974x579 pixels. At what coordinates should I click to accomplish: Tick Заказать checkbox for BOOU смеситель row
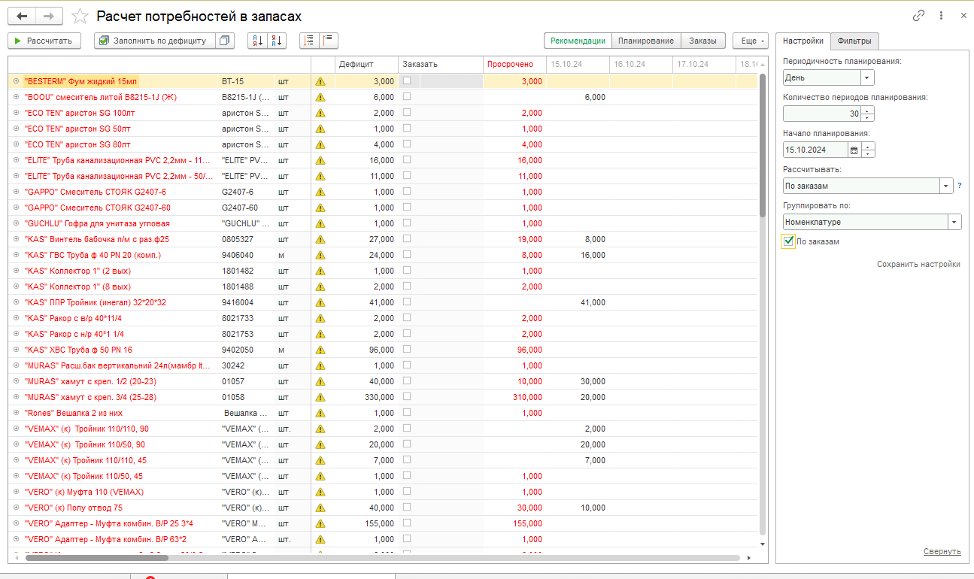click(407, 97)
